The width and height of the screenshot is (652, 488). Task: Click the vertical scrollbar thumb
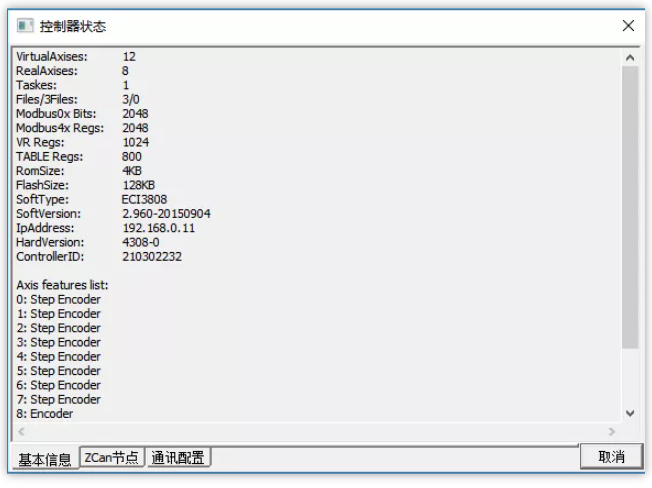pyautogui.click(x=630, y=207)
